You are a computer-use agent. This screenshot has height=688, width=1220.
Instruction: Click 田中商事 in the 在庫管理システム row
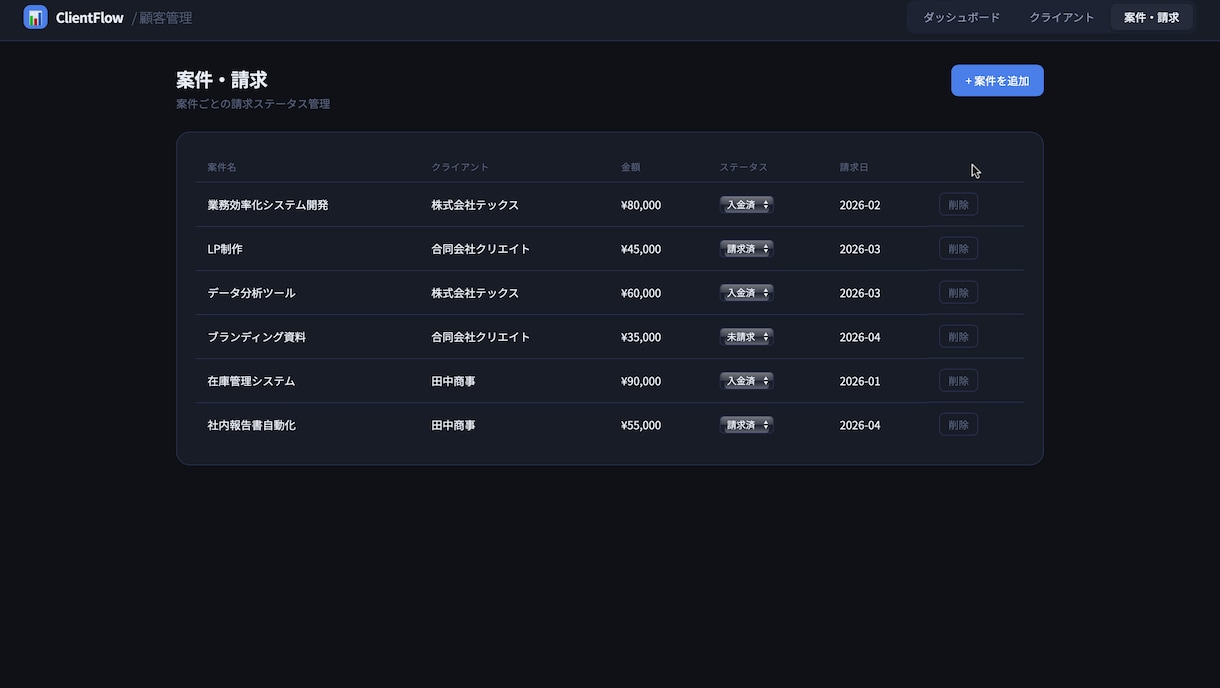click(453, 381)
